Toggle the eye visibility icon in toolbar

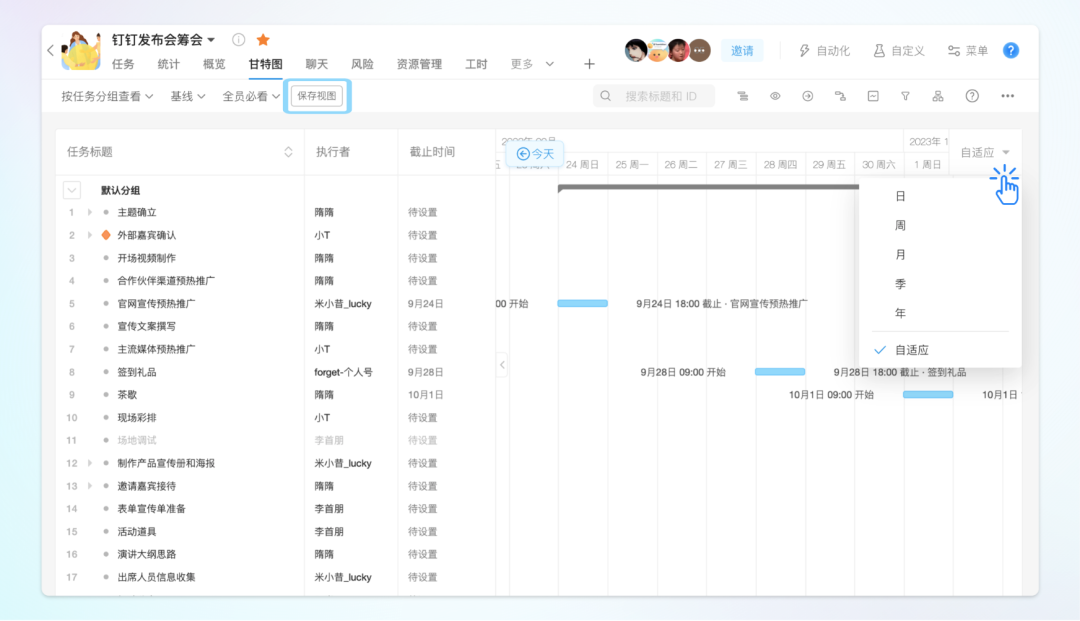pos(775,96)
